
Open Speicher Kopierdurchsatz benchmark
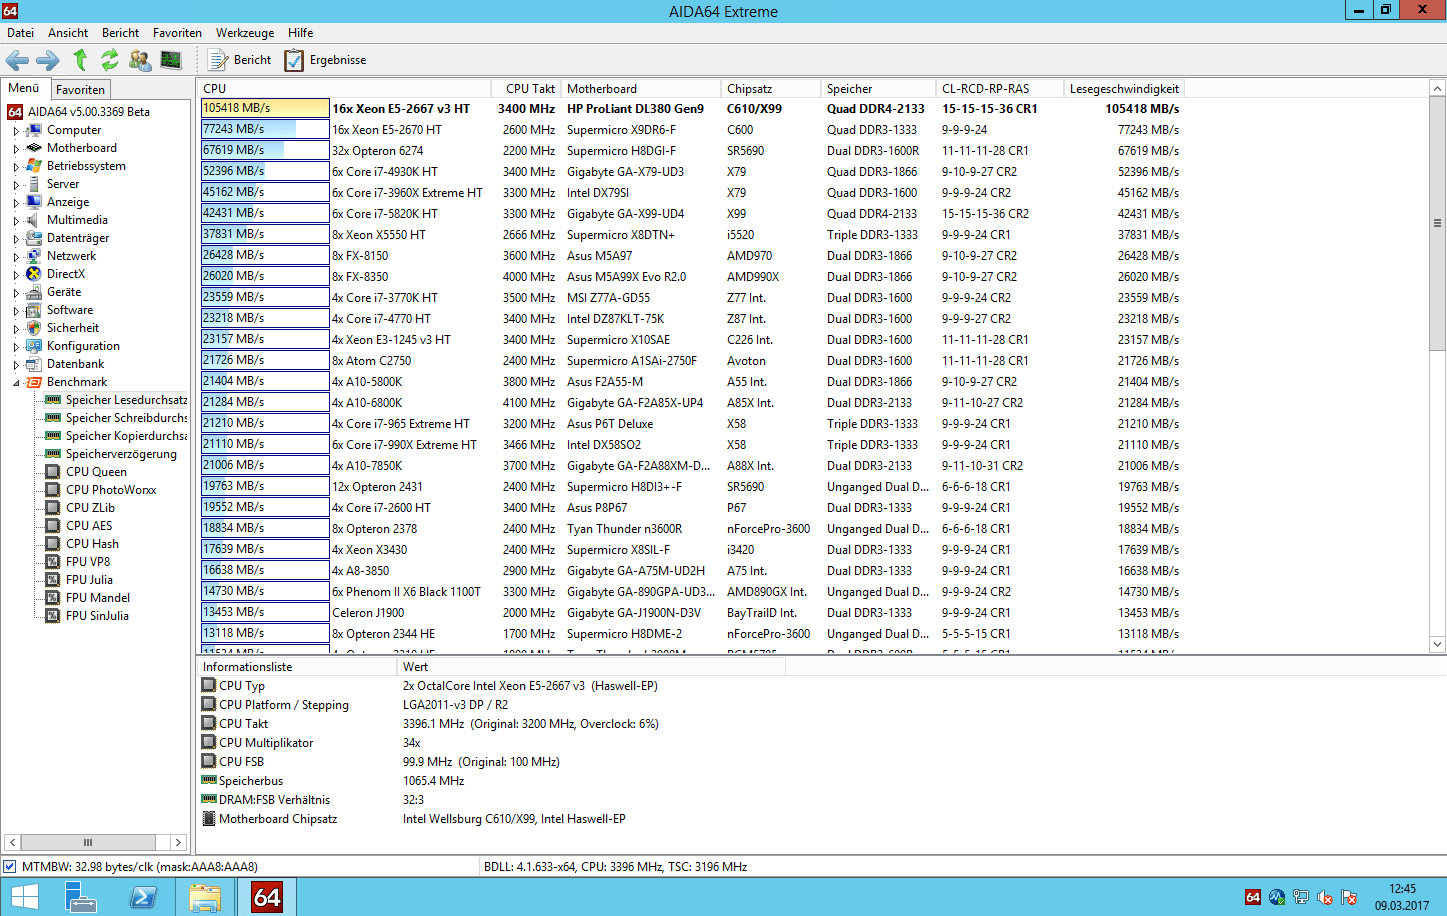coord(126,436)
